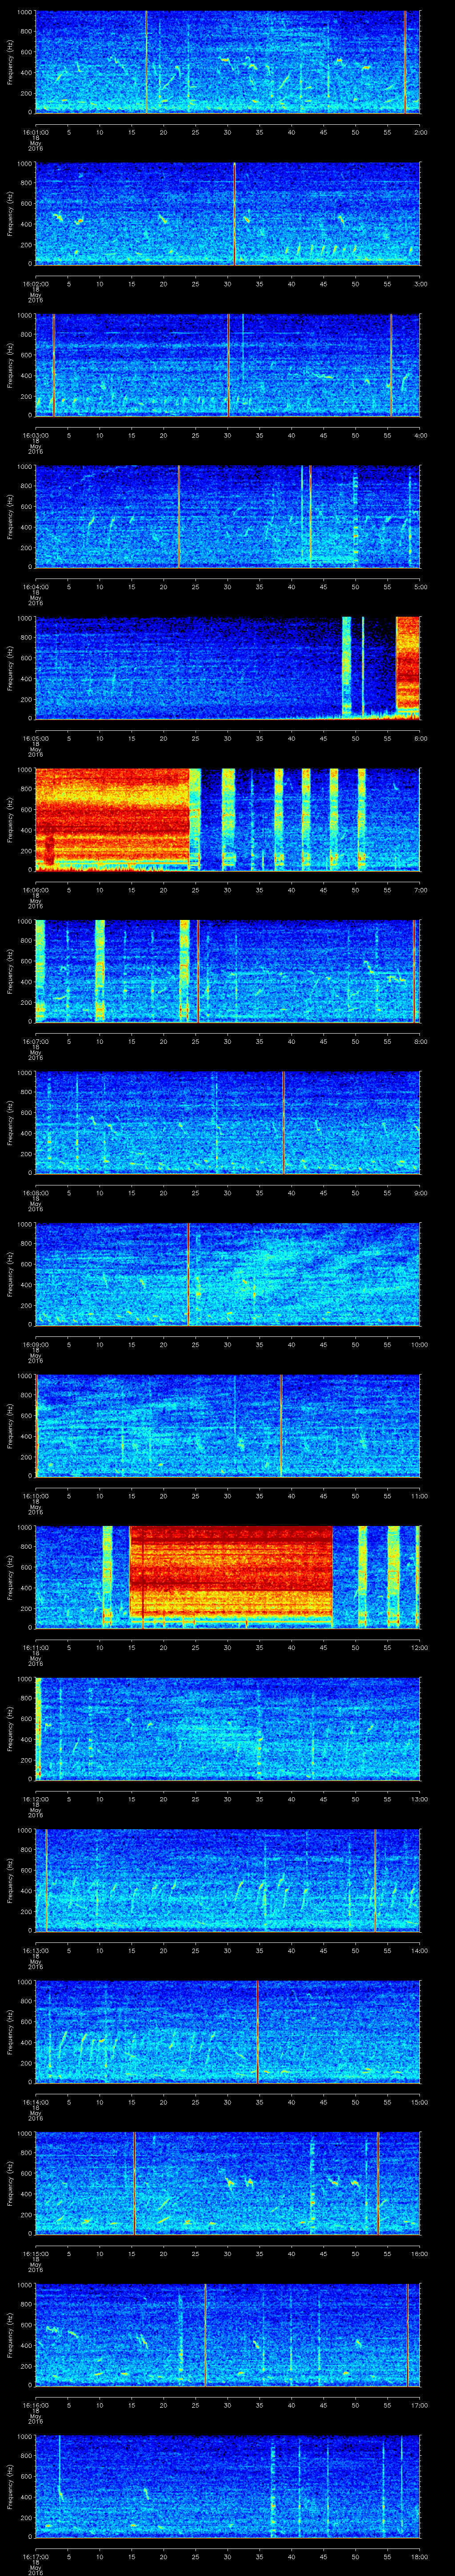Click the 16:05:00 time axis label
Image resolution: width=455 pixels, height=2576 pixels.
pos(35,738)
